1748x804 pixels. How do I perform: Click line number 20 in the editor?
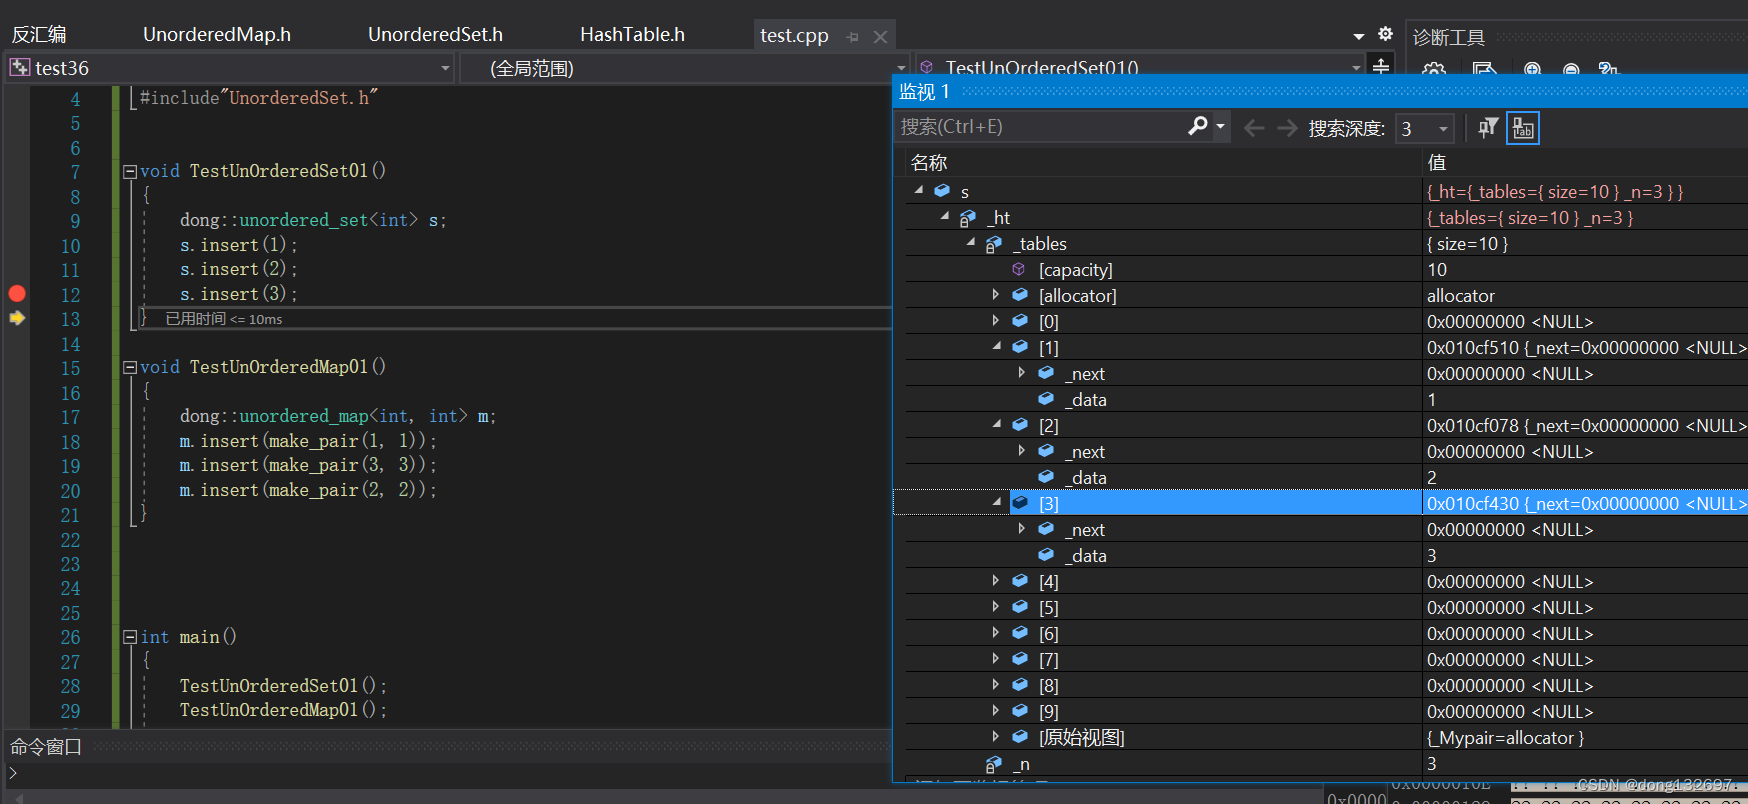click(70, 491)
